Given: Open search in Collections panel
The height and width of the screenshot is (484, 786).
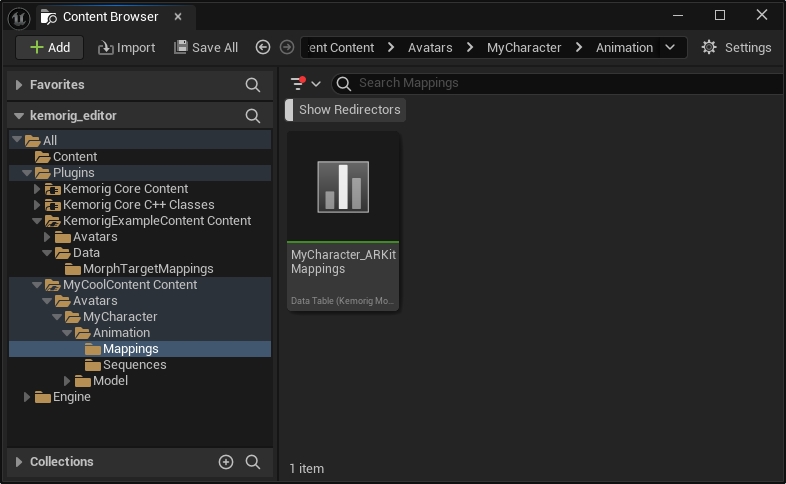Looking at the screenshot, I should (253, 462).
